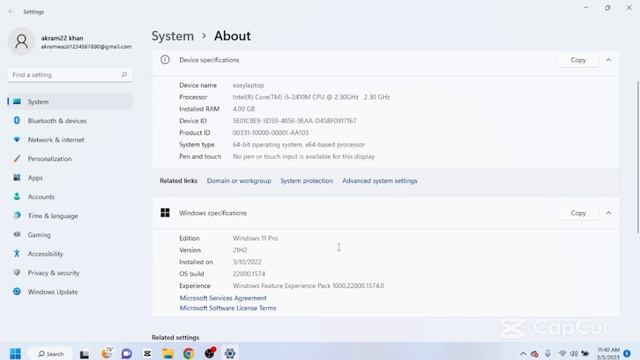Click the Pen and touch value text
Viewport: 640px width, 360px height.
tap(303, 157)
